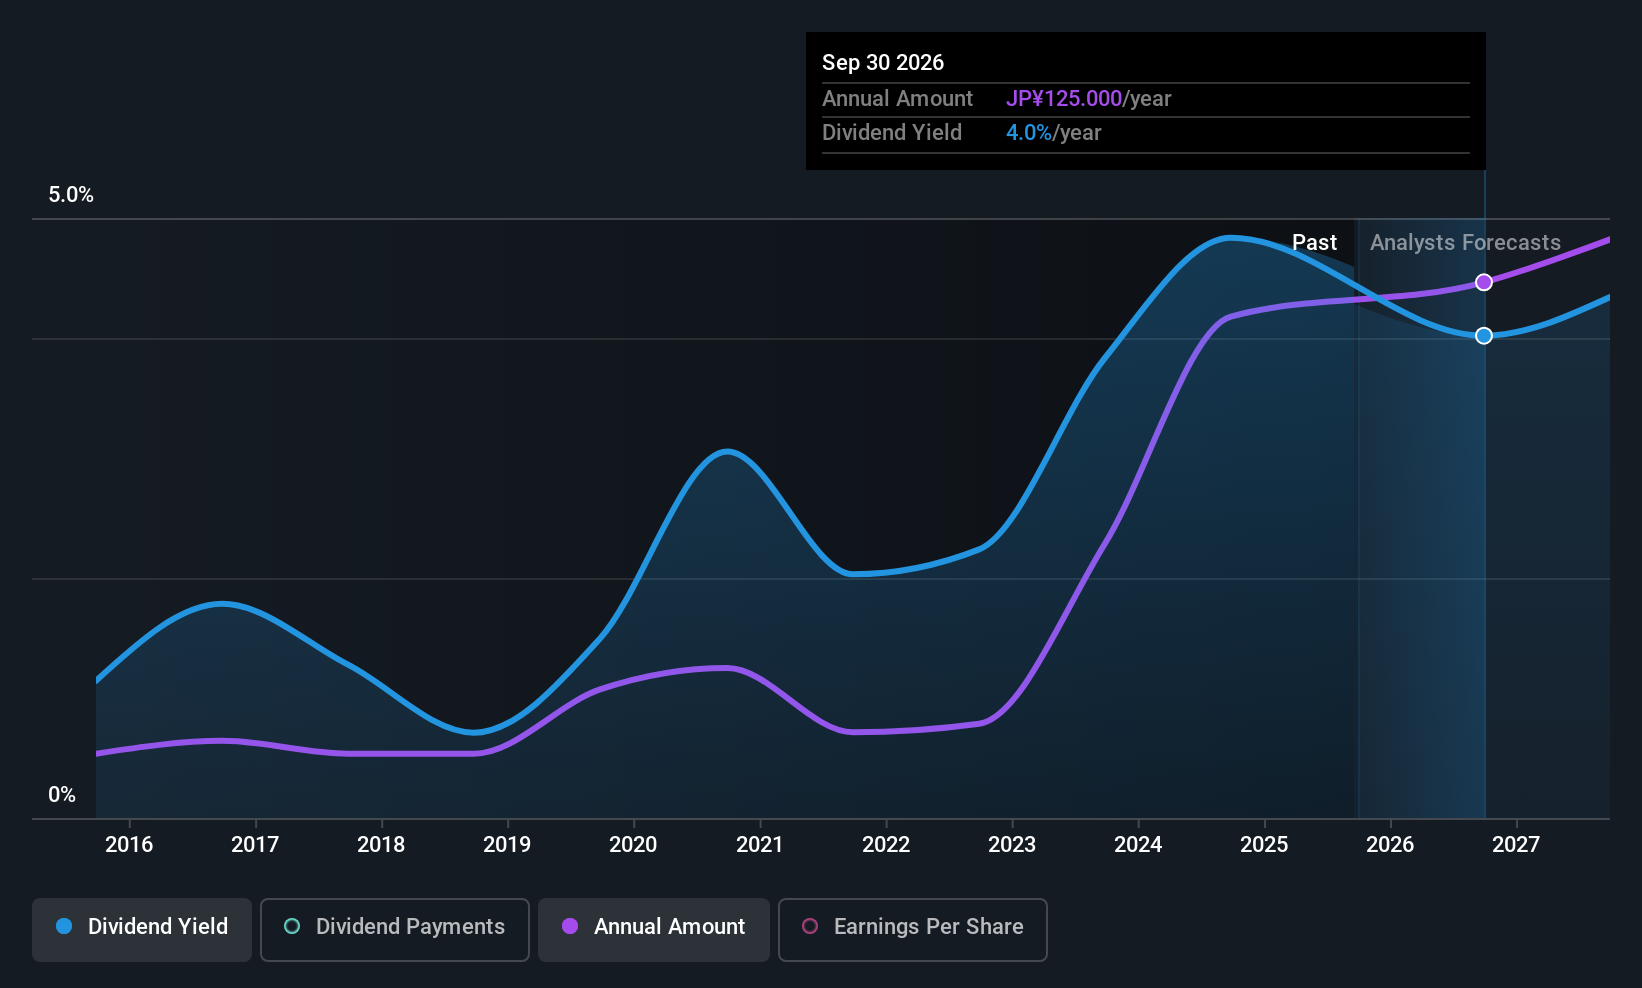The width and height of the screenshot is (1642, 988).
Task: Click the 2024 x-axis label
Action: 1138,845
